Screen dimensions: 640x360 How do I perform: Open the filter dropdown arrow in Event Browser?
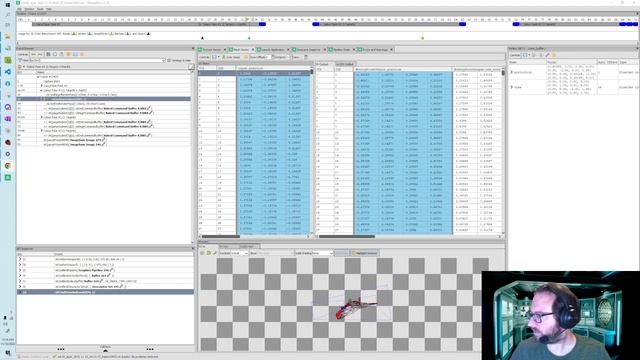click(164, 60)
